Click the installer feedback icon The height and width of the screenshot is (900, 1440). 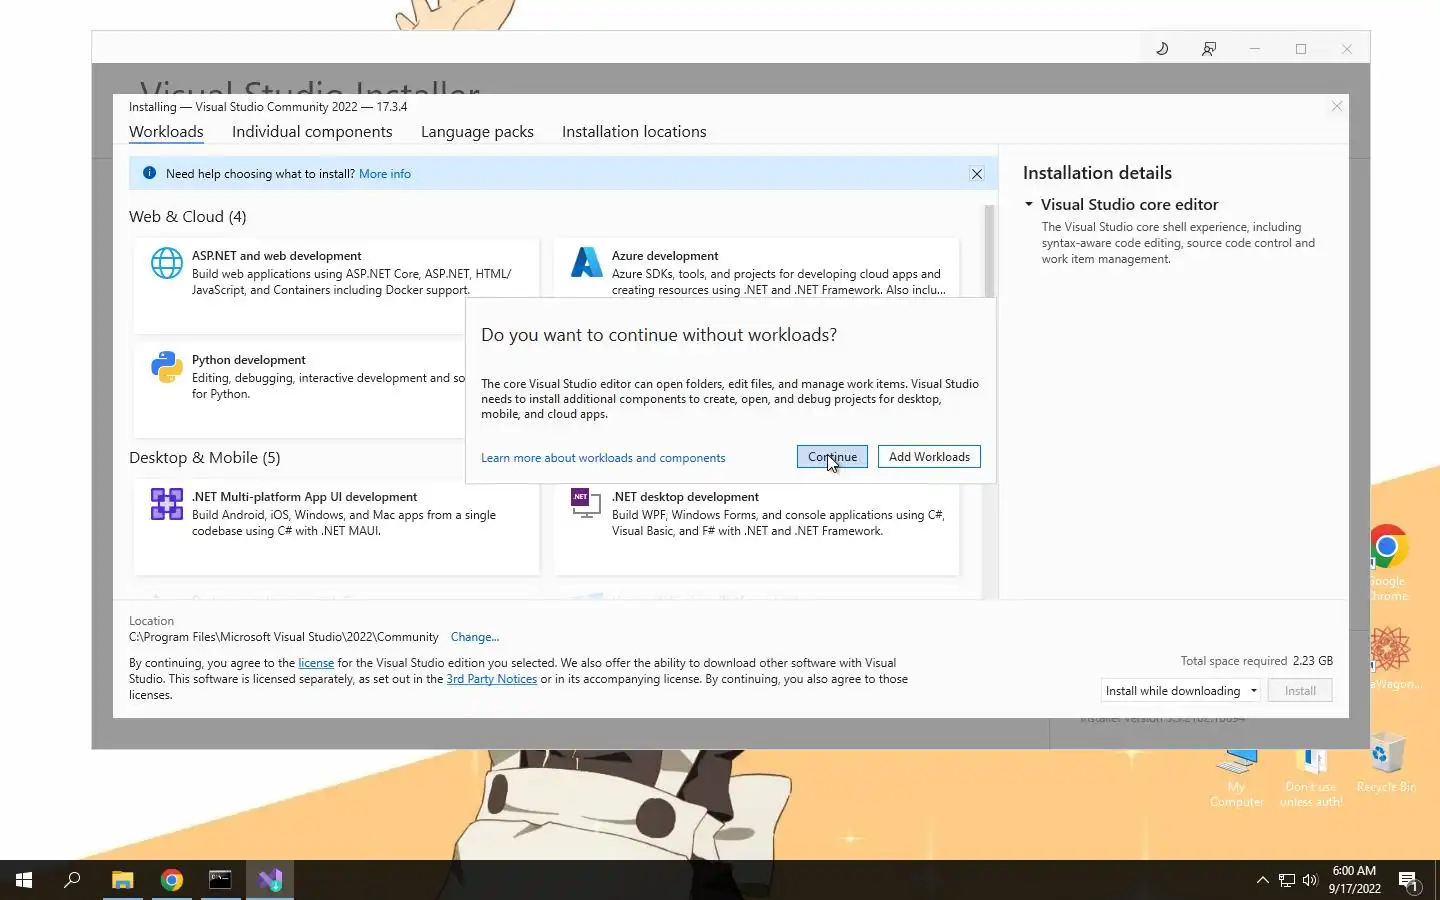tap(1209, 48)
